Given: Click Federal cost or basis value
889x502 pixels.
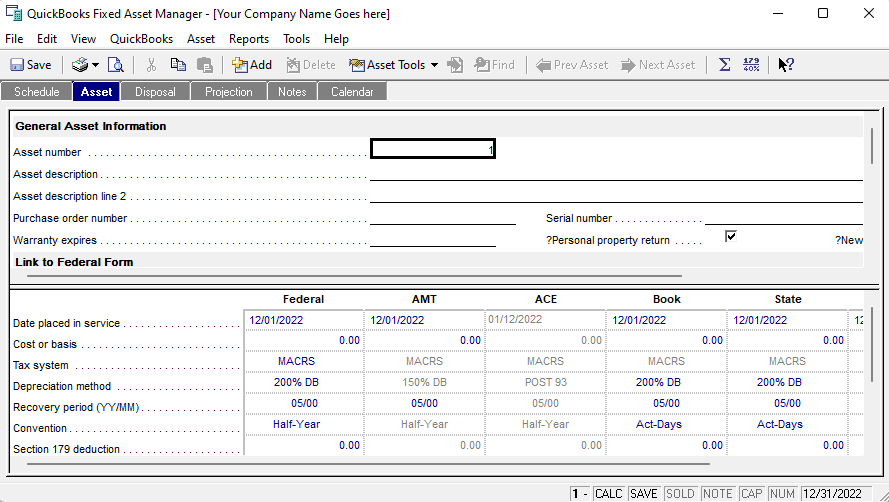Looking at the screenshot, I should point(304,340).
